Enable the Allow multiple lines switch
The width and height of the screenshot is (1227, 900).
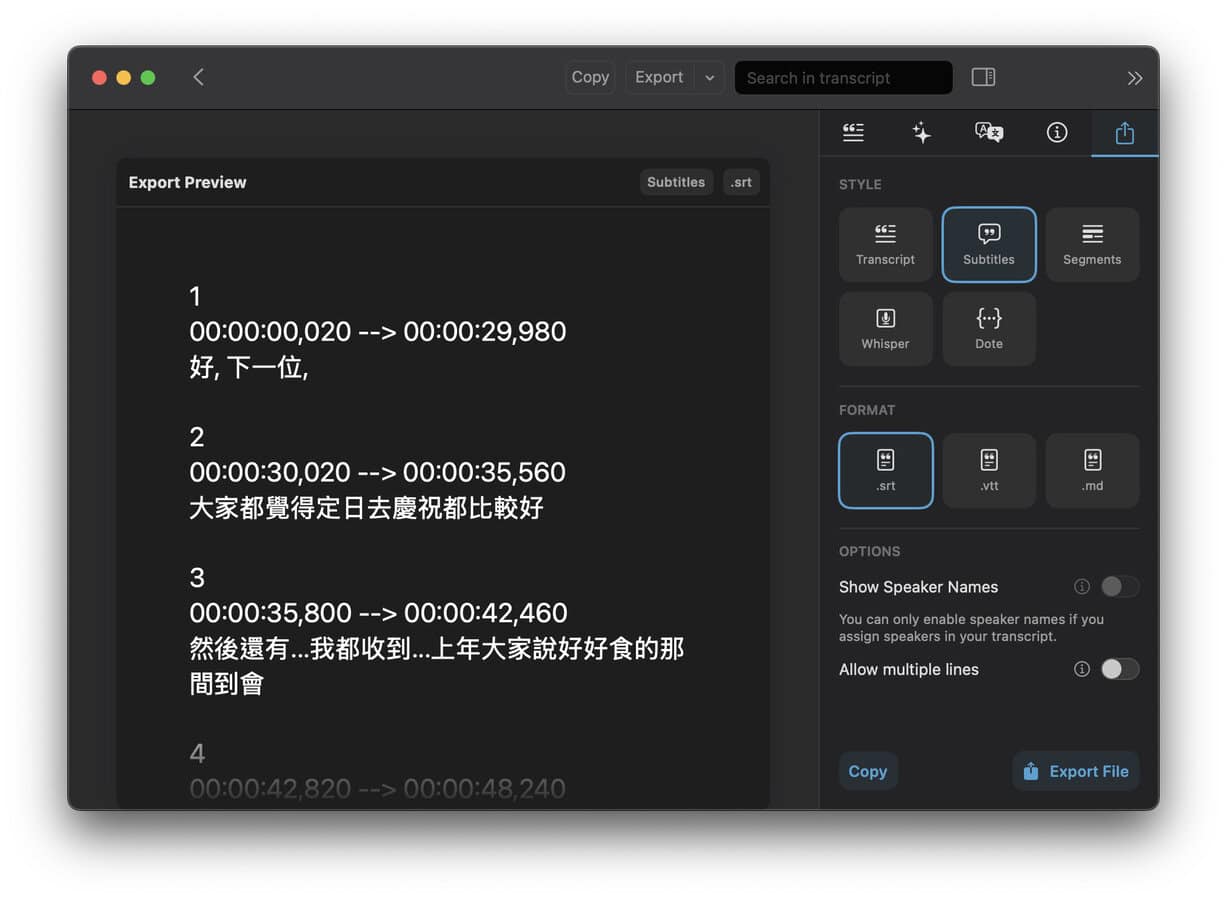(1119, 670)
